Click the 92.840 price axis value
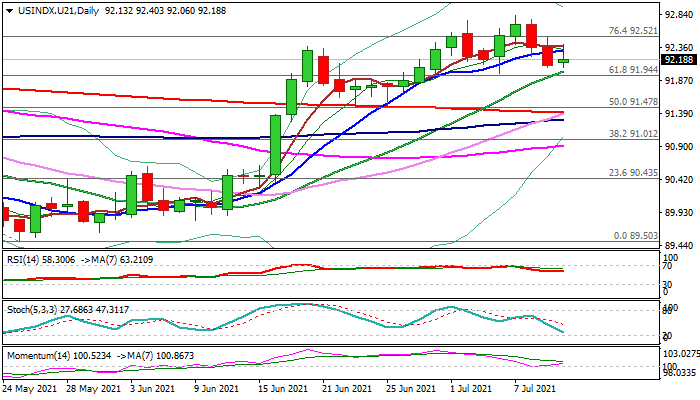Image resolution: width=700 pixels, height=400 pixels. tap(678, 16)
